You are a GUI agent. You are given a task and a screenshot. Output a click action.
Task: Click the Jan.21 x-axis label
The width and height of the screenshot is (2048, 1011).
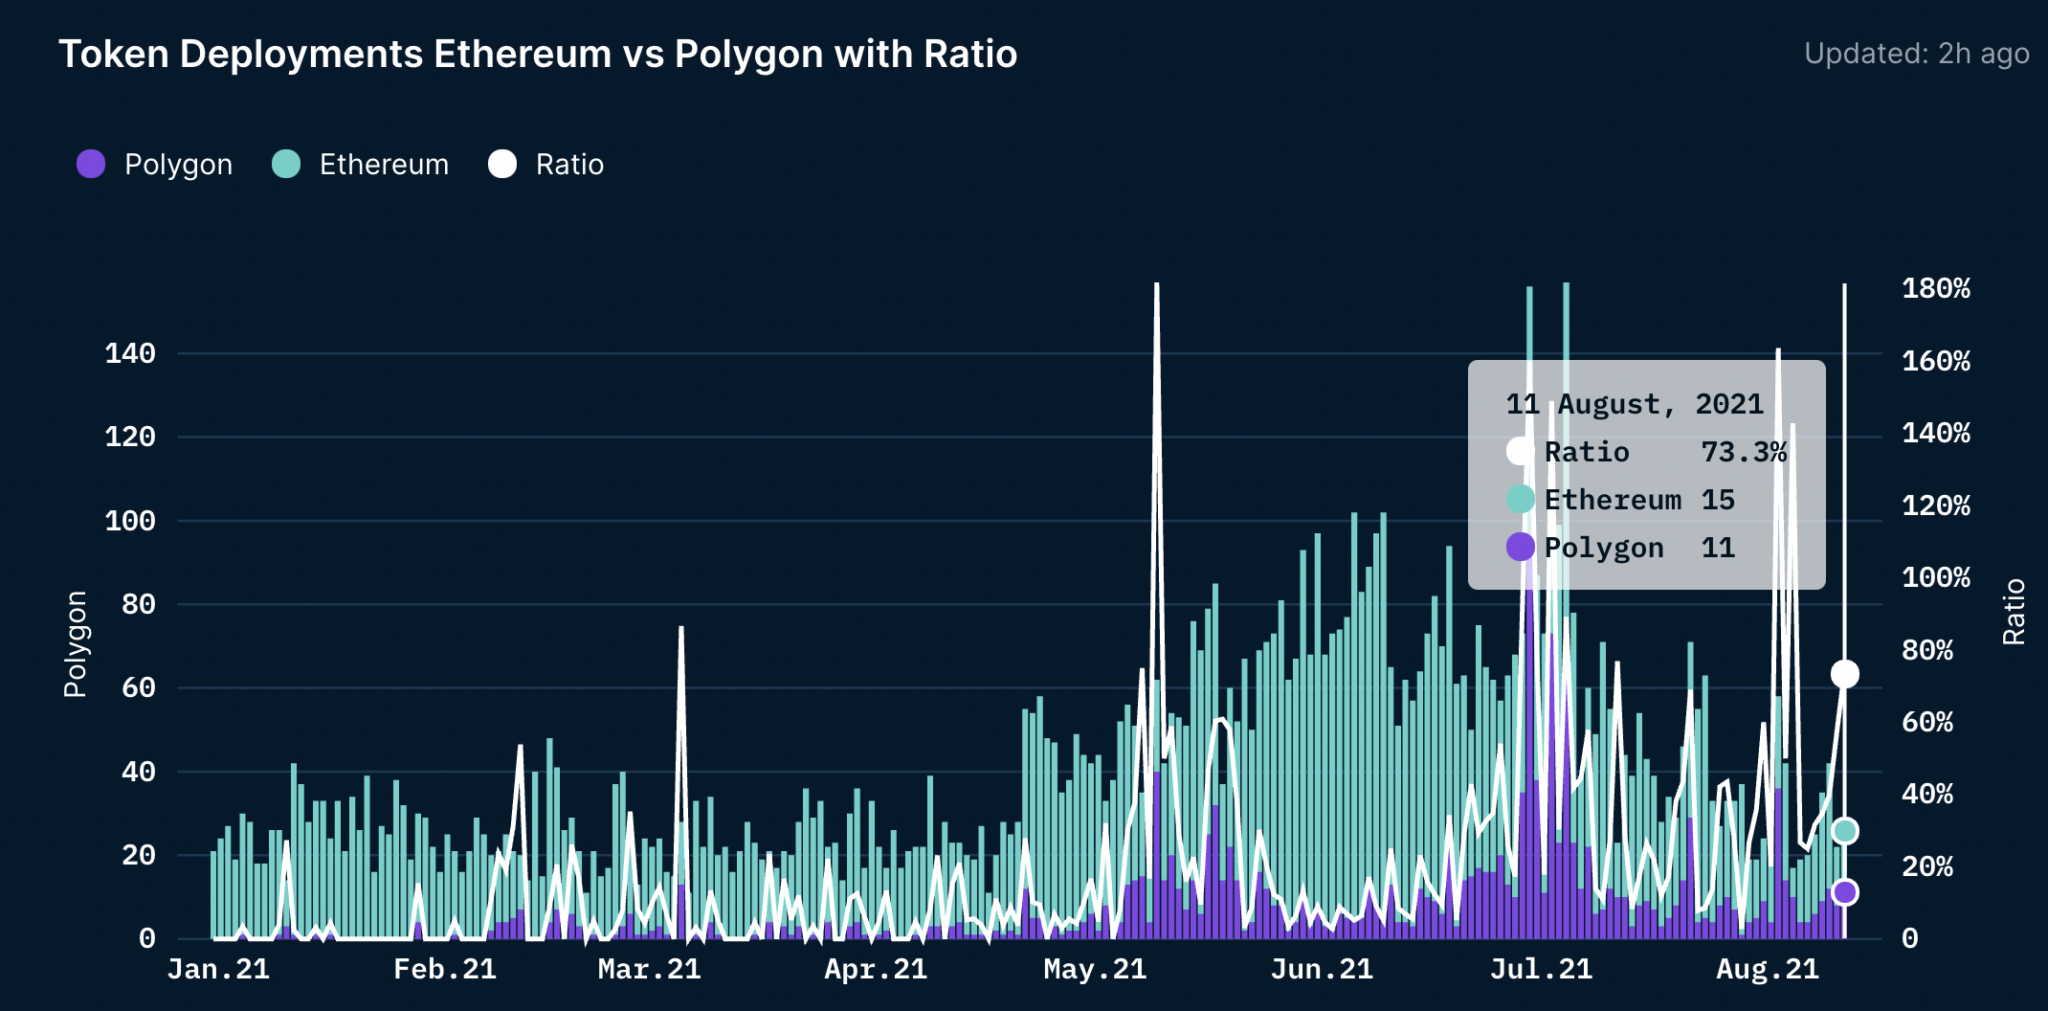pyautogui.click(x=218, y=969)
